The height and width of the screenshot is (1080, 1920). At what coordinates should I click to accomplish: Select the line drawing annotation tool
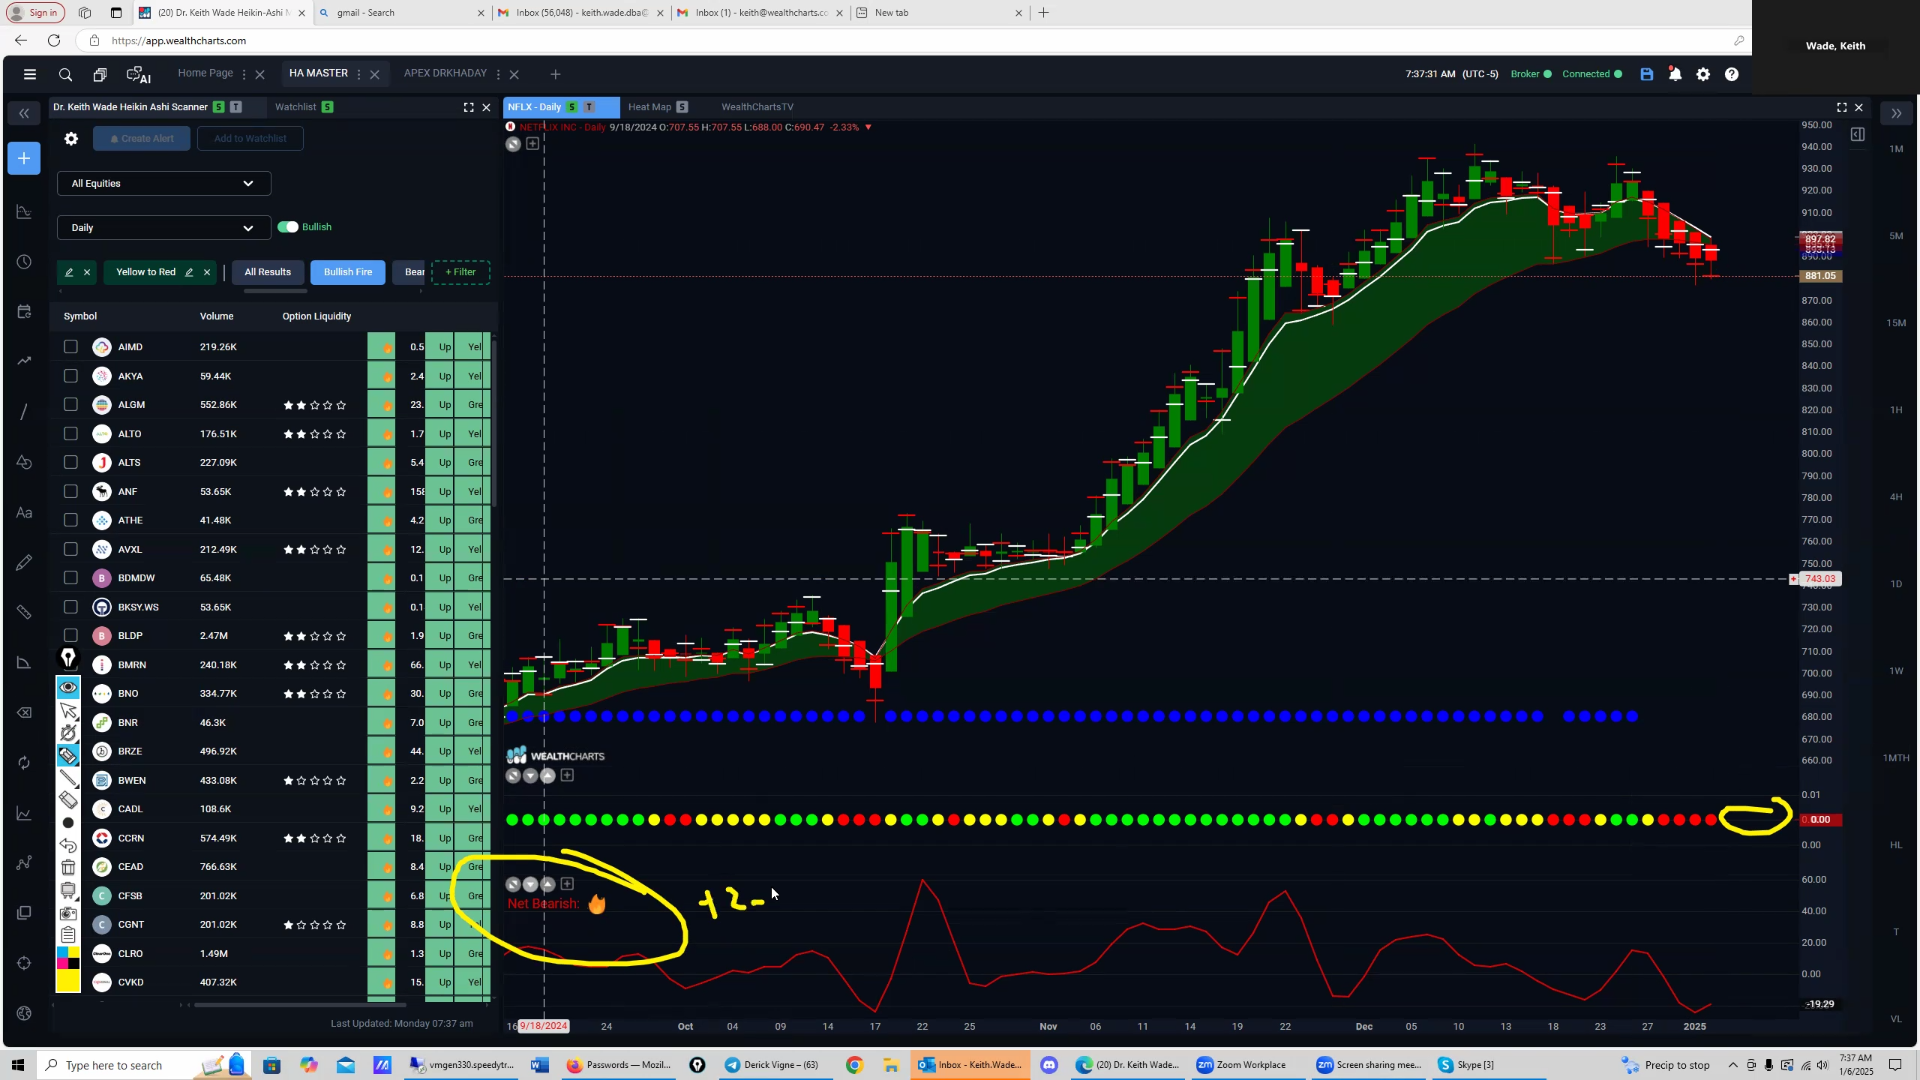tap(68, 777)
